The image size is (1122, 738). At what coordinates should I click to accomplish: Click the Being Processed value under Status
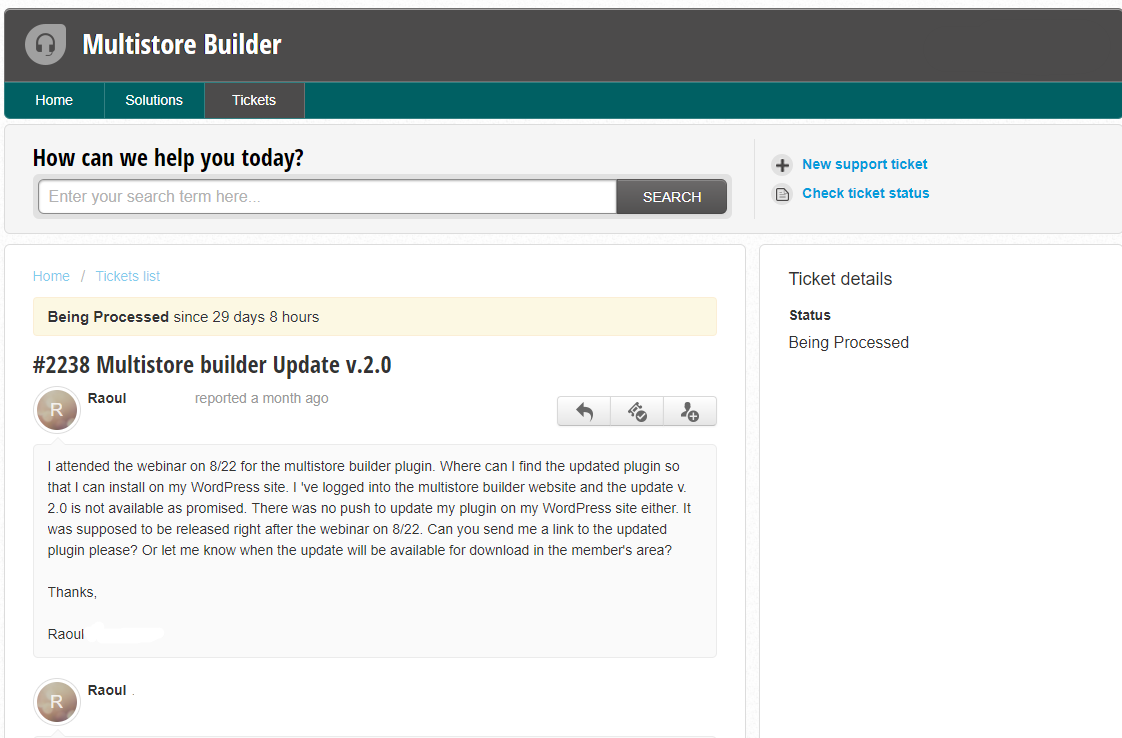tap(849, 343)
